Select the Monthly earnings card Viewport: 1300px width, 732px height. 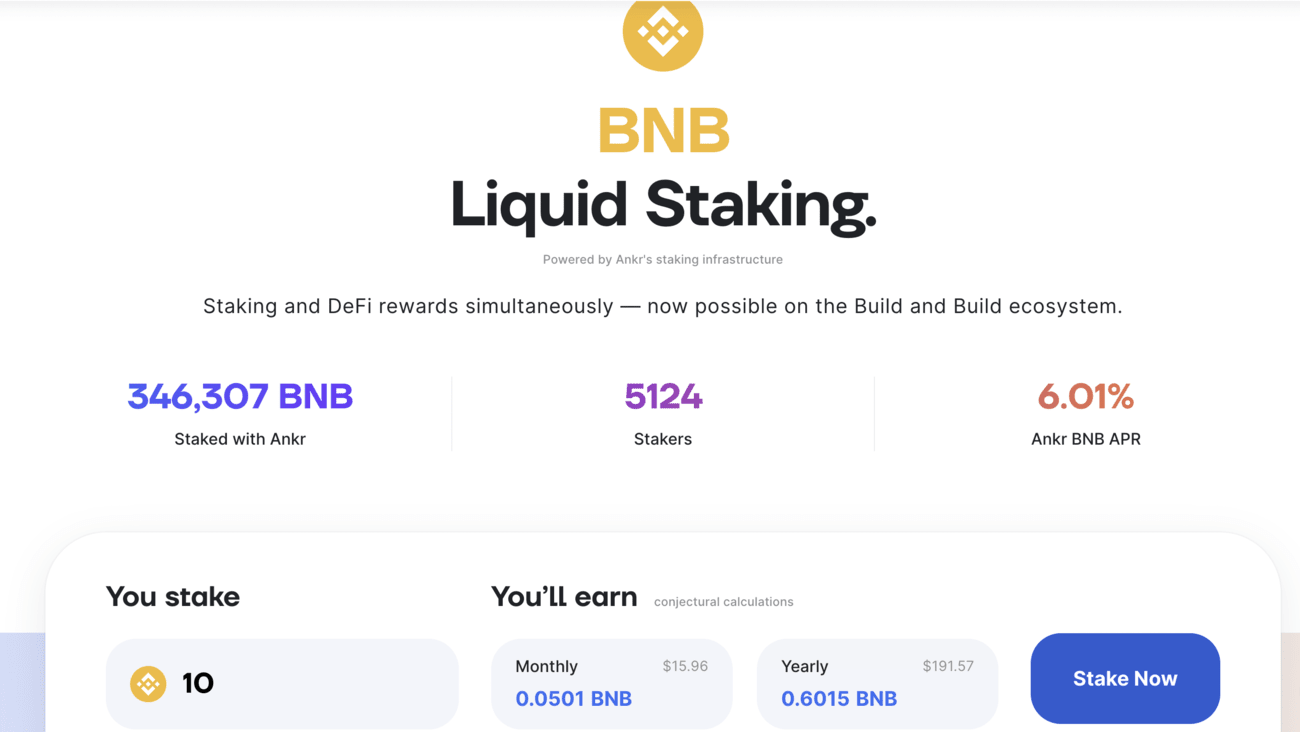tap(612, 684)
